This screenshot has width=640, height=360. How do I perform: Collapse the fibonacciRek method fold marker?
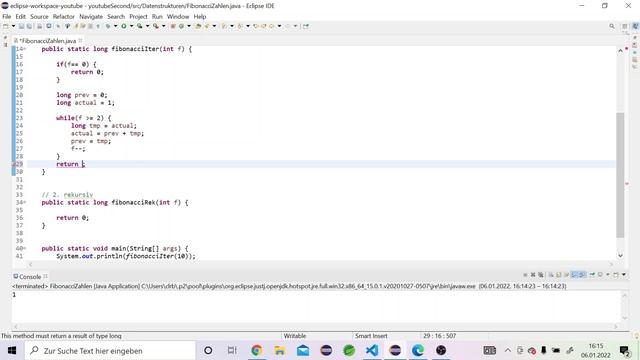(25, 202)
